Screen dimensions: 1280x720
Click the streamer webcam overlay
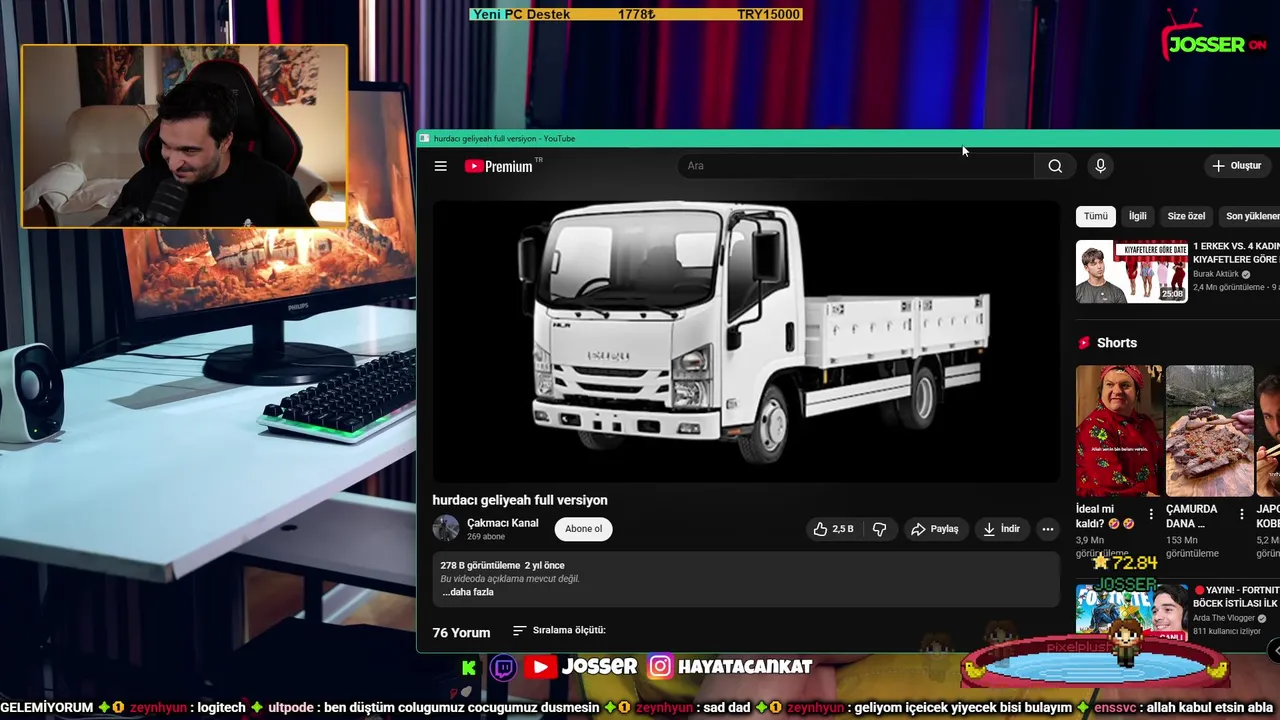(185, 136)
